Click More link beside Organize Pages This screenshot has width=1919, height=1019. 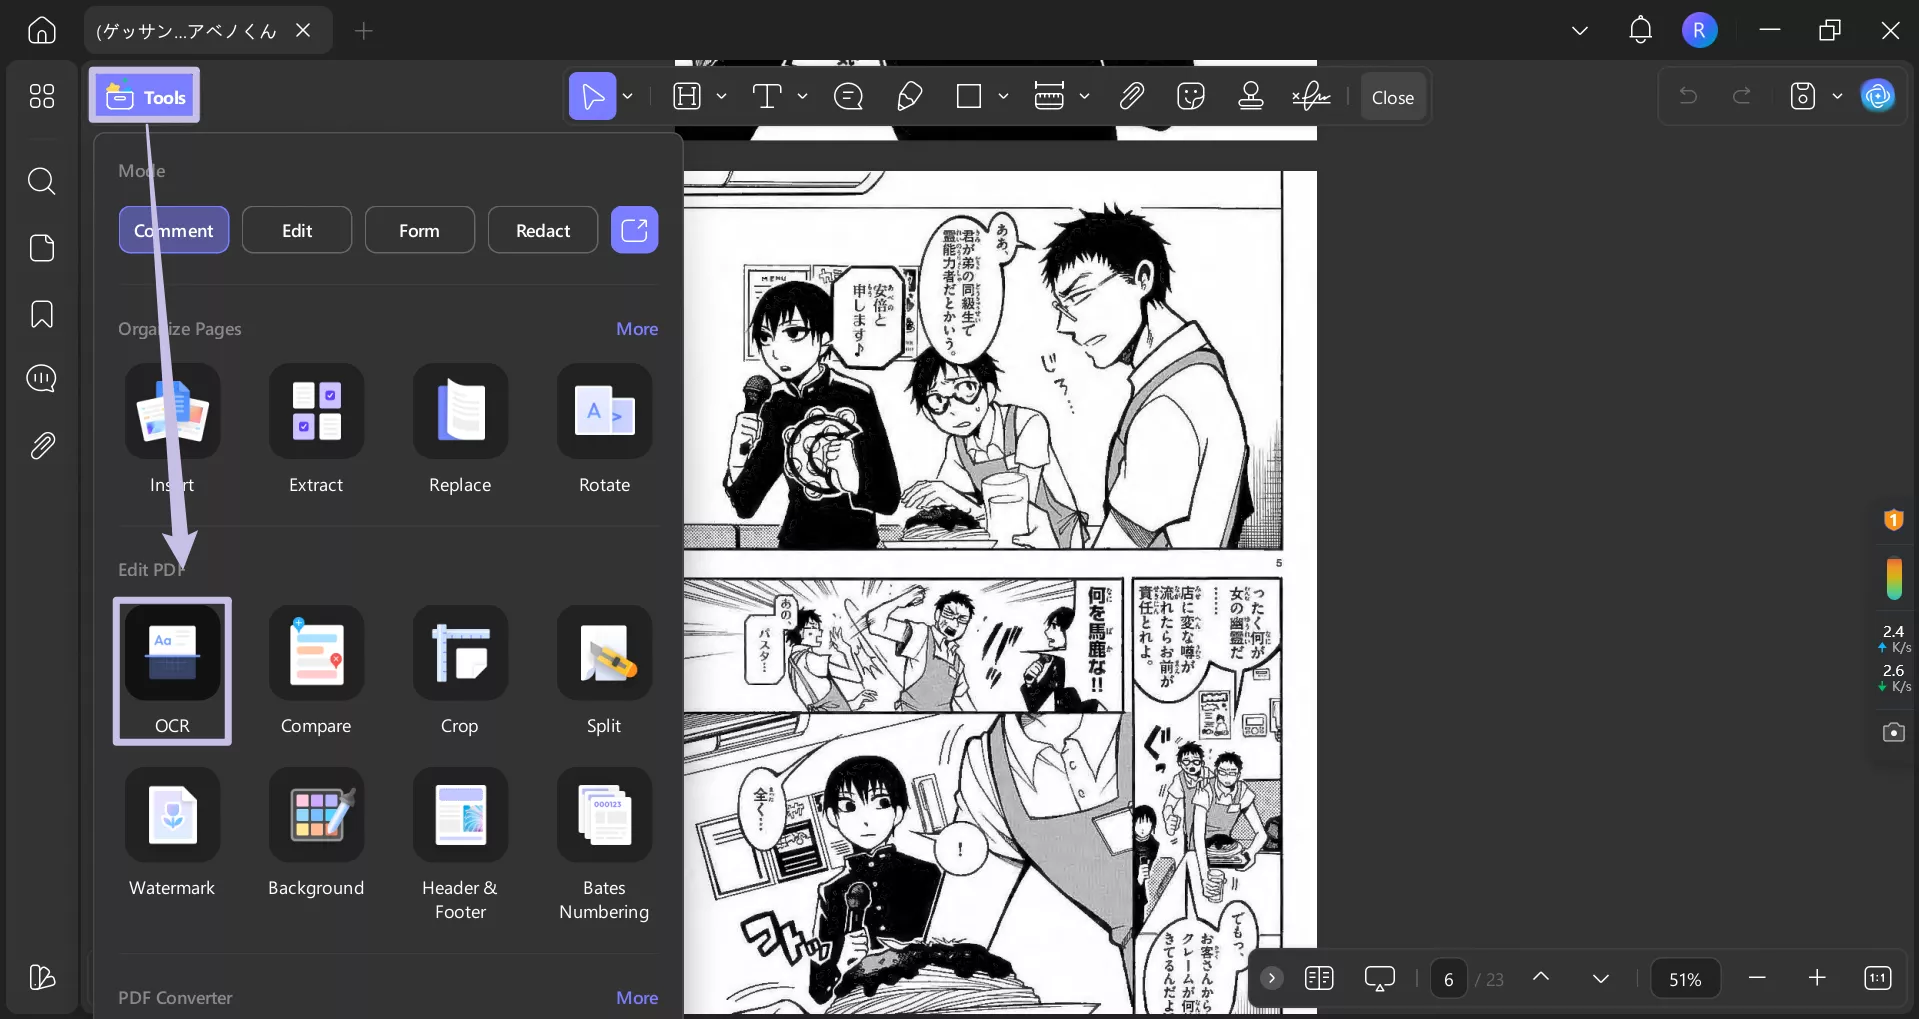tap(637, 329)
